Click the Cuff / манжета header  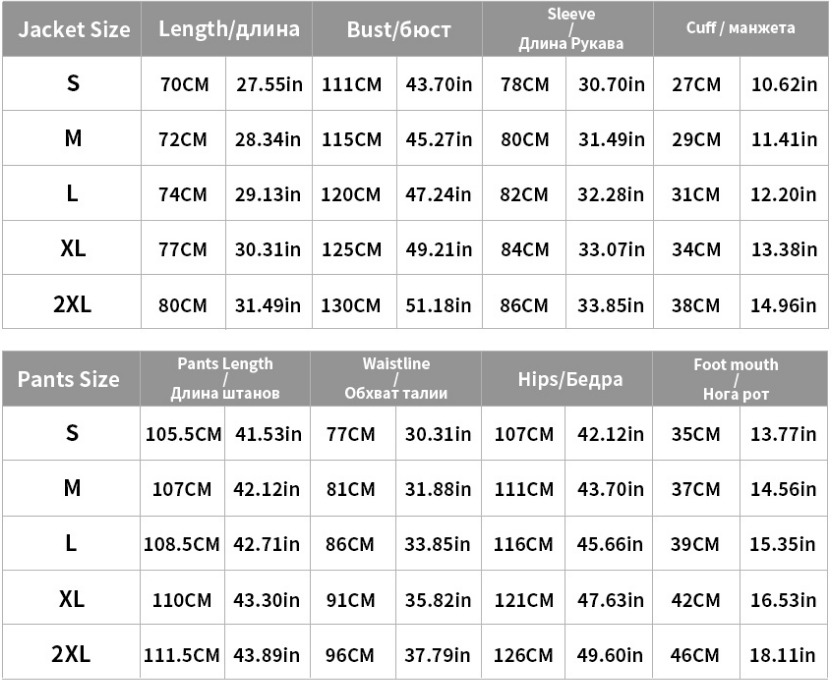(741, 28)
